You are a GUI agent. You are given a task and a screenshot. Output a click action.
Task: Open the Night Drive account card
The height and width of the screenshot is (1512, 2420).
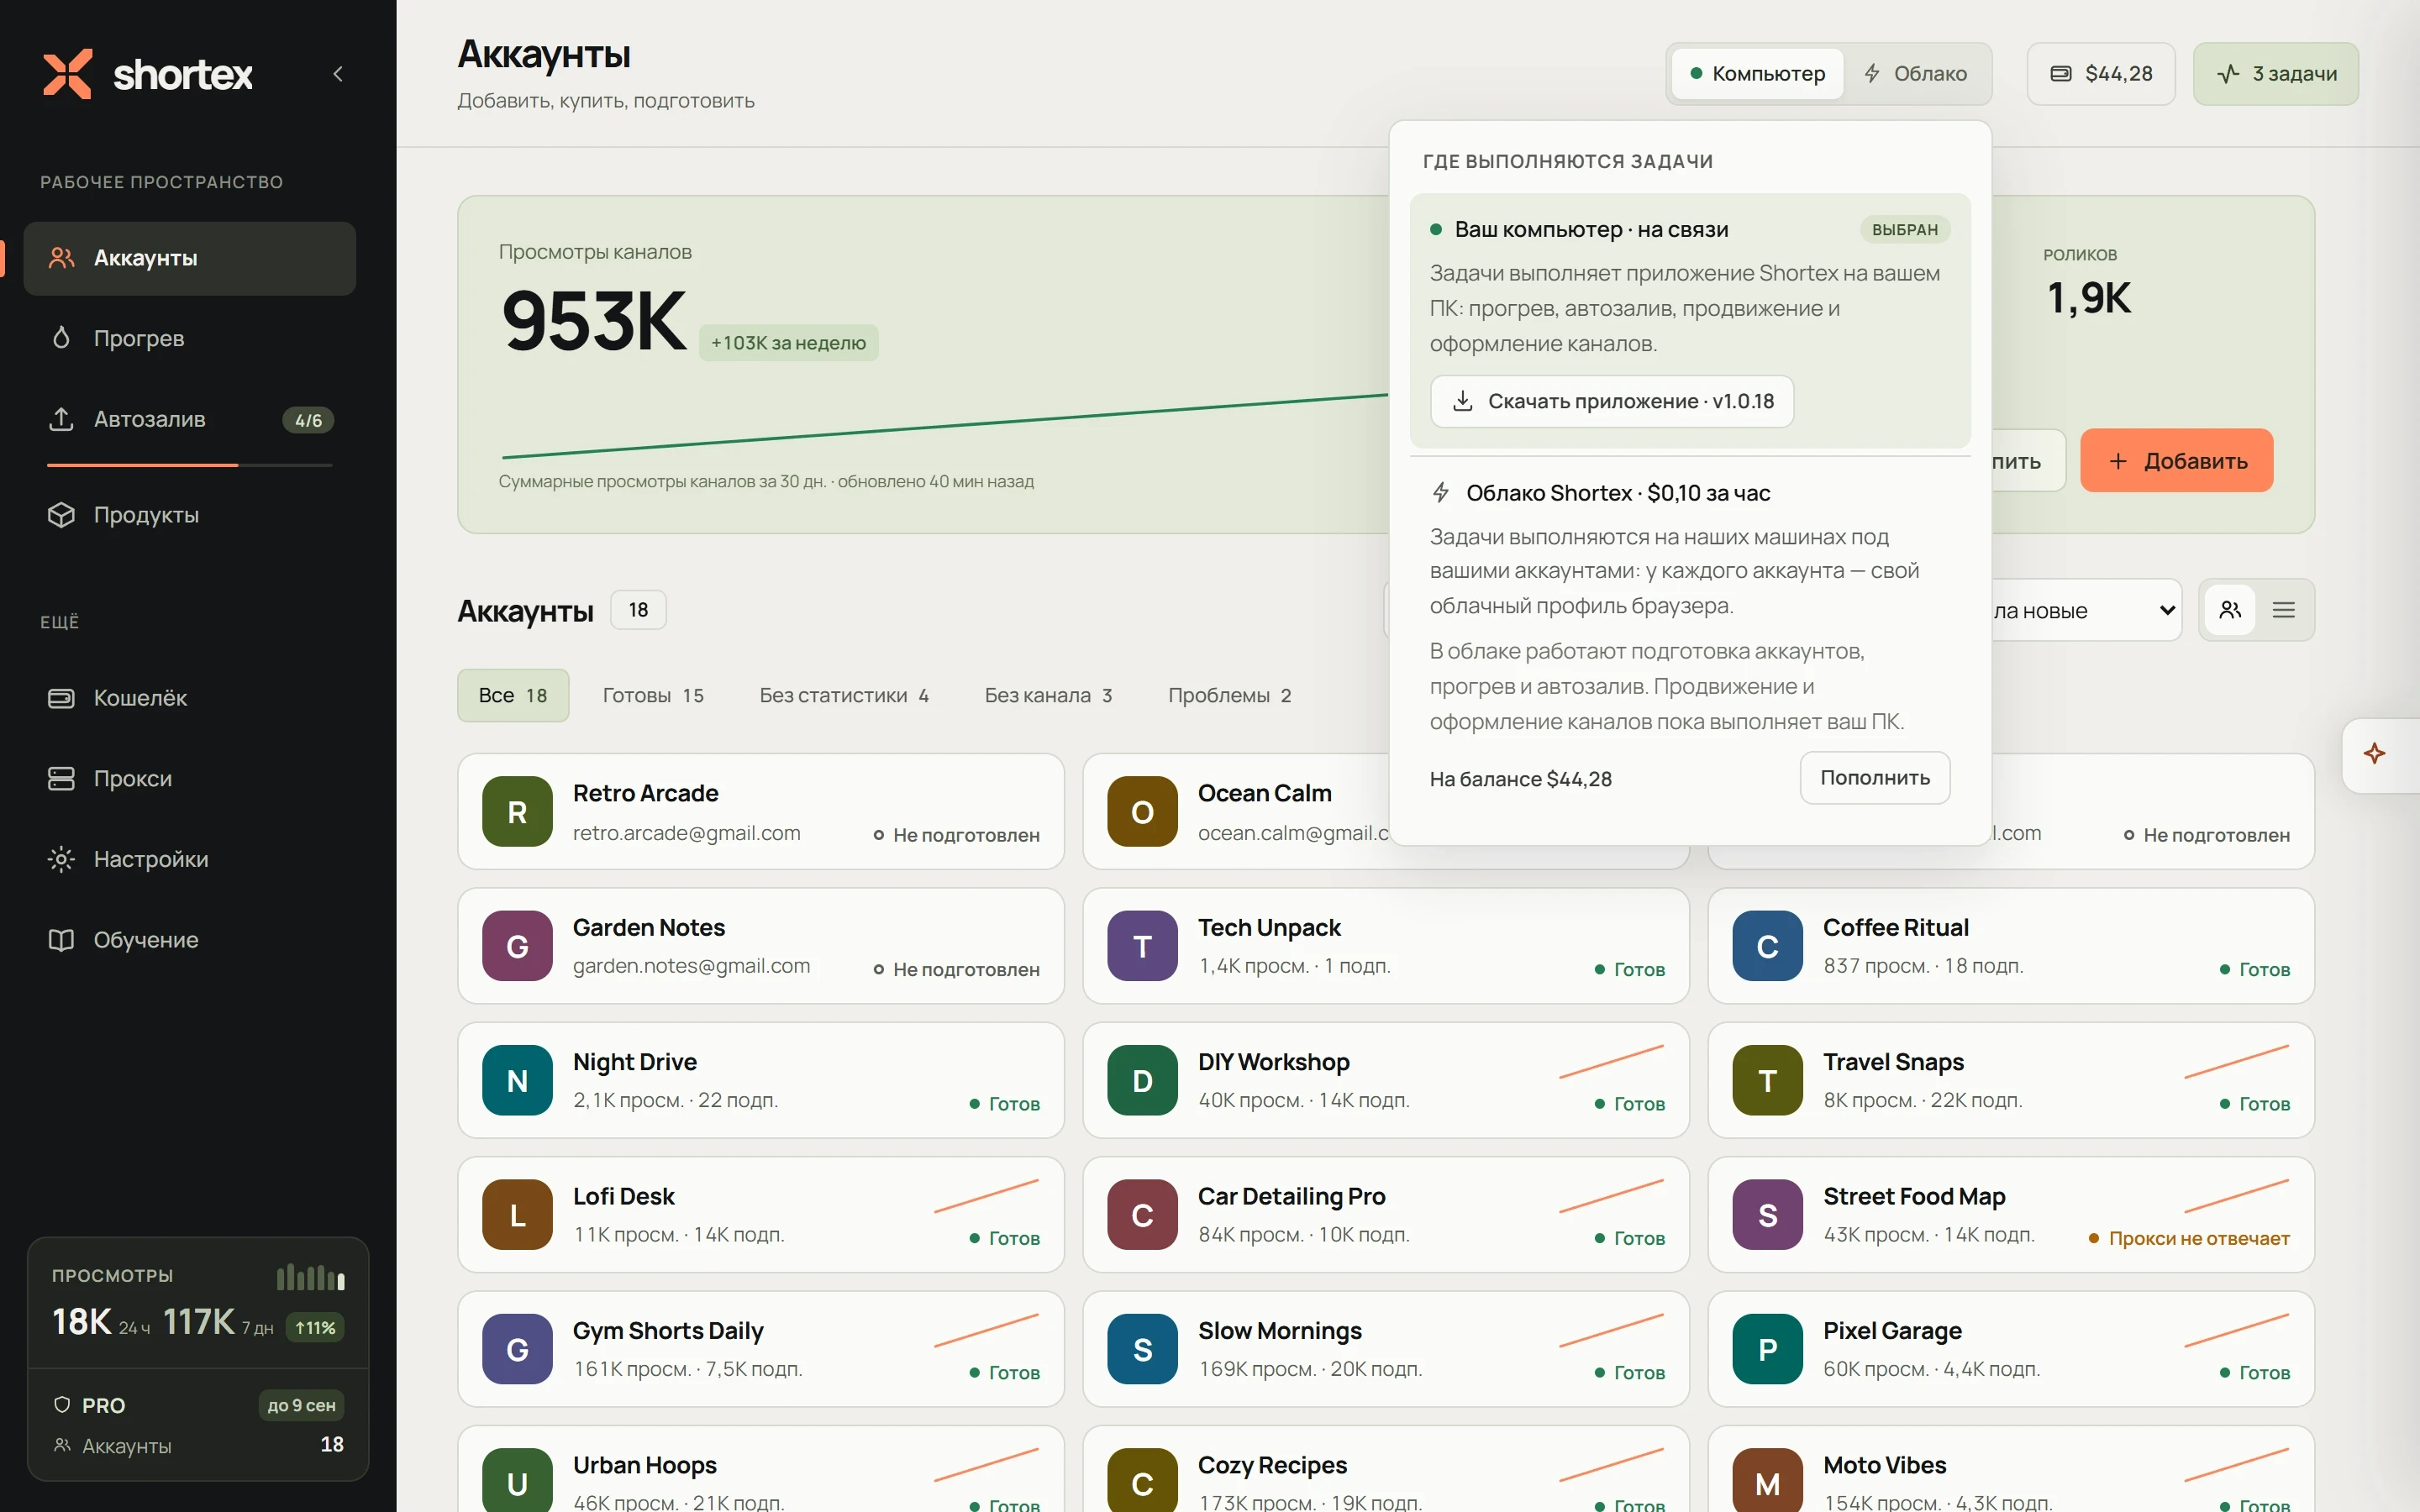(761, 1080)
